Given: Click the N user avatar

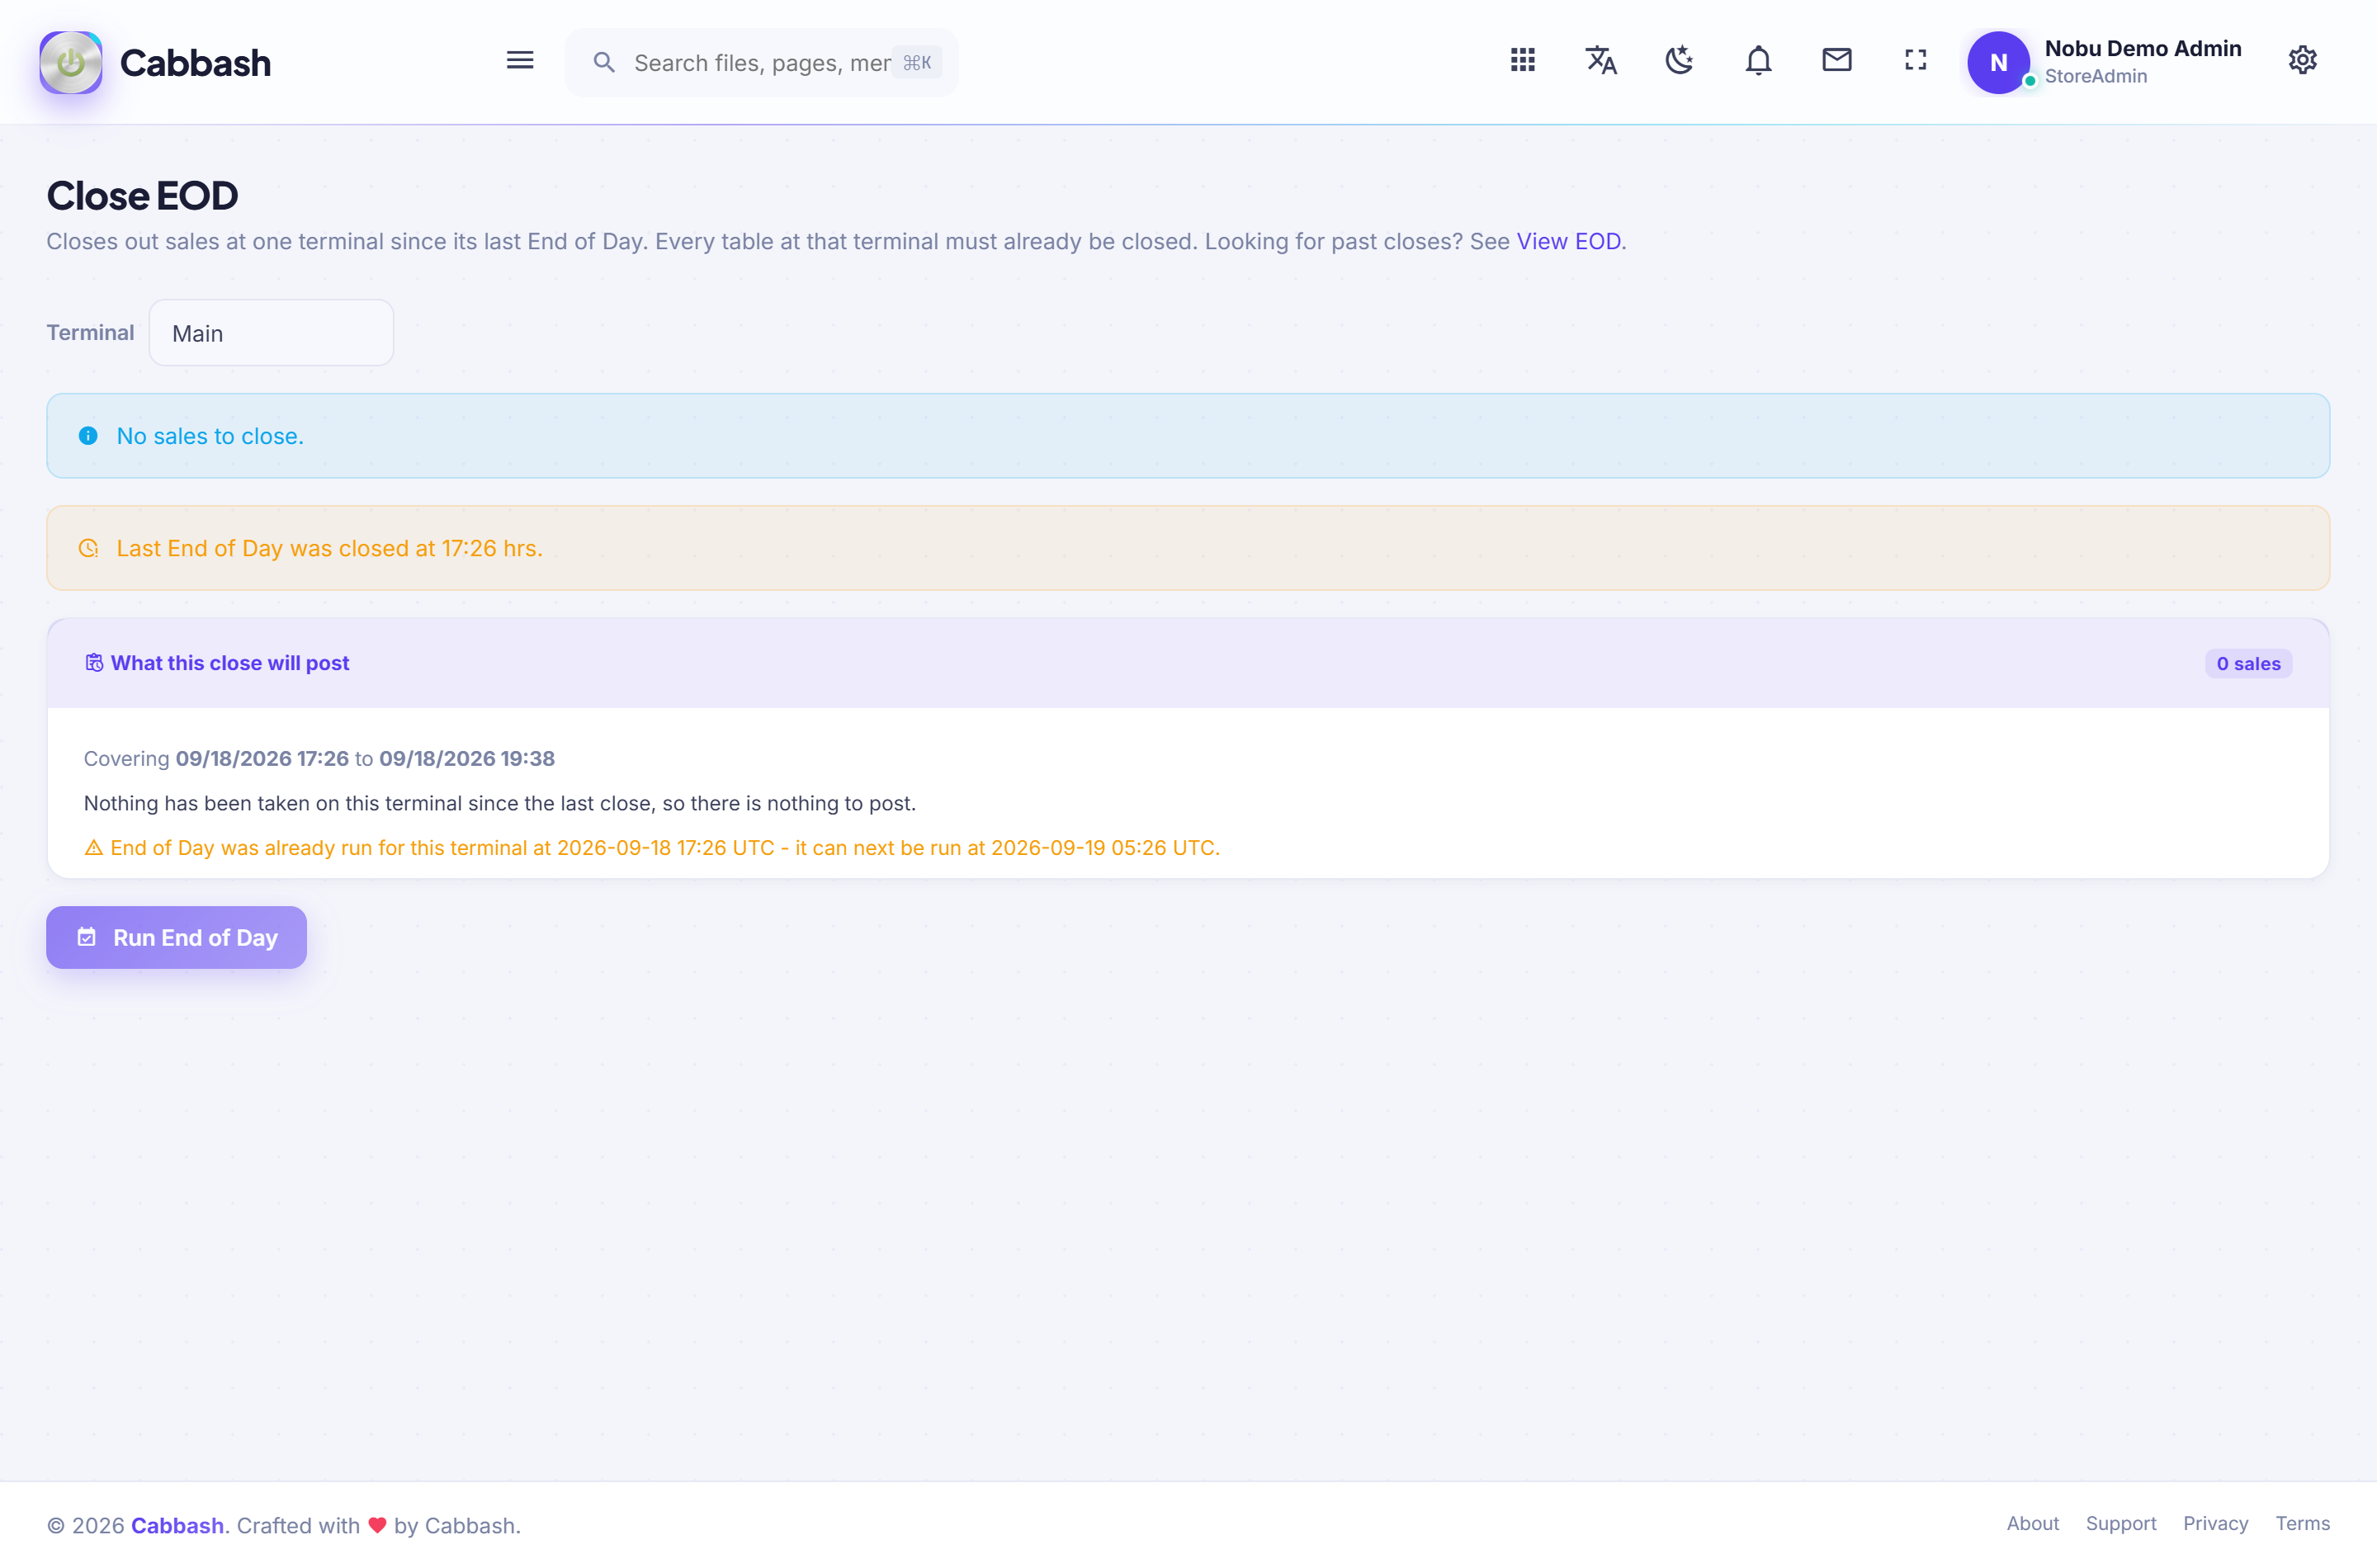Looking at the screenshot, I should tap(1998, 62).
